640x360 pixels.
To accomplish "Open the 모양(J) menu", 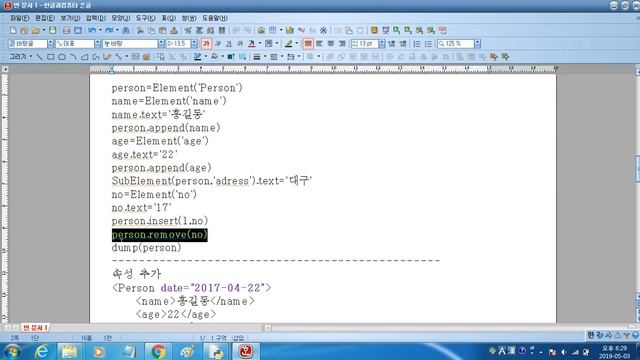I will pyautogui.click(x=121, y=18).
